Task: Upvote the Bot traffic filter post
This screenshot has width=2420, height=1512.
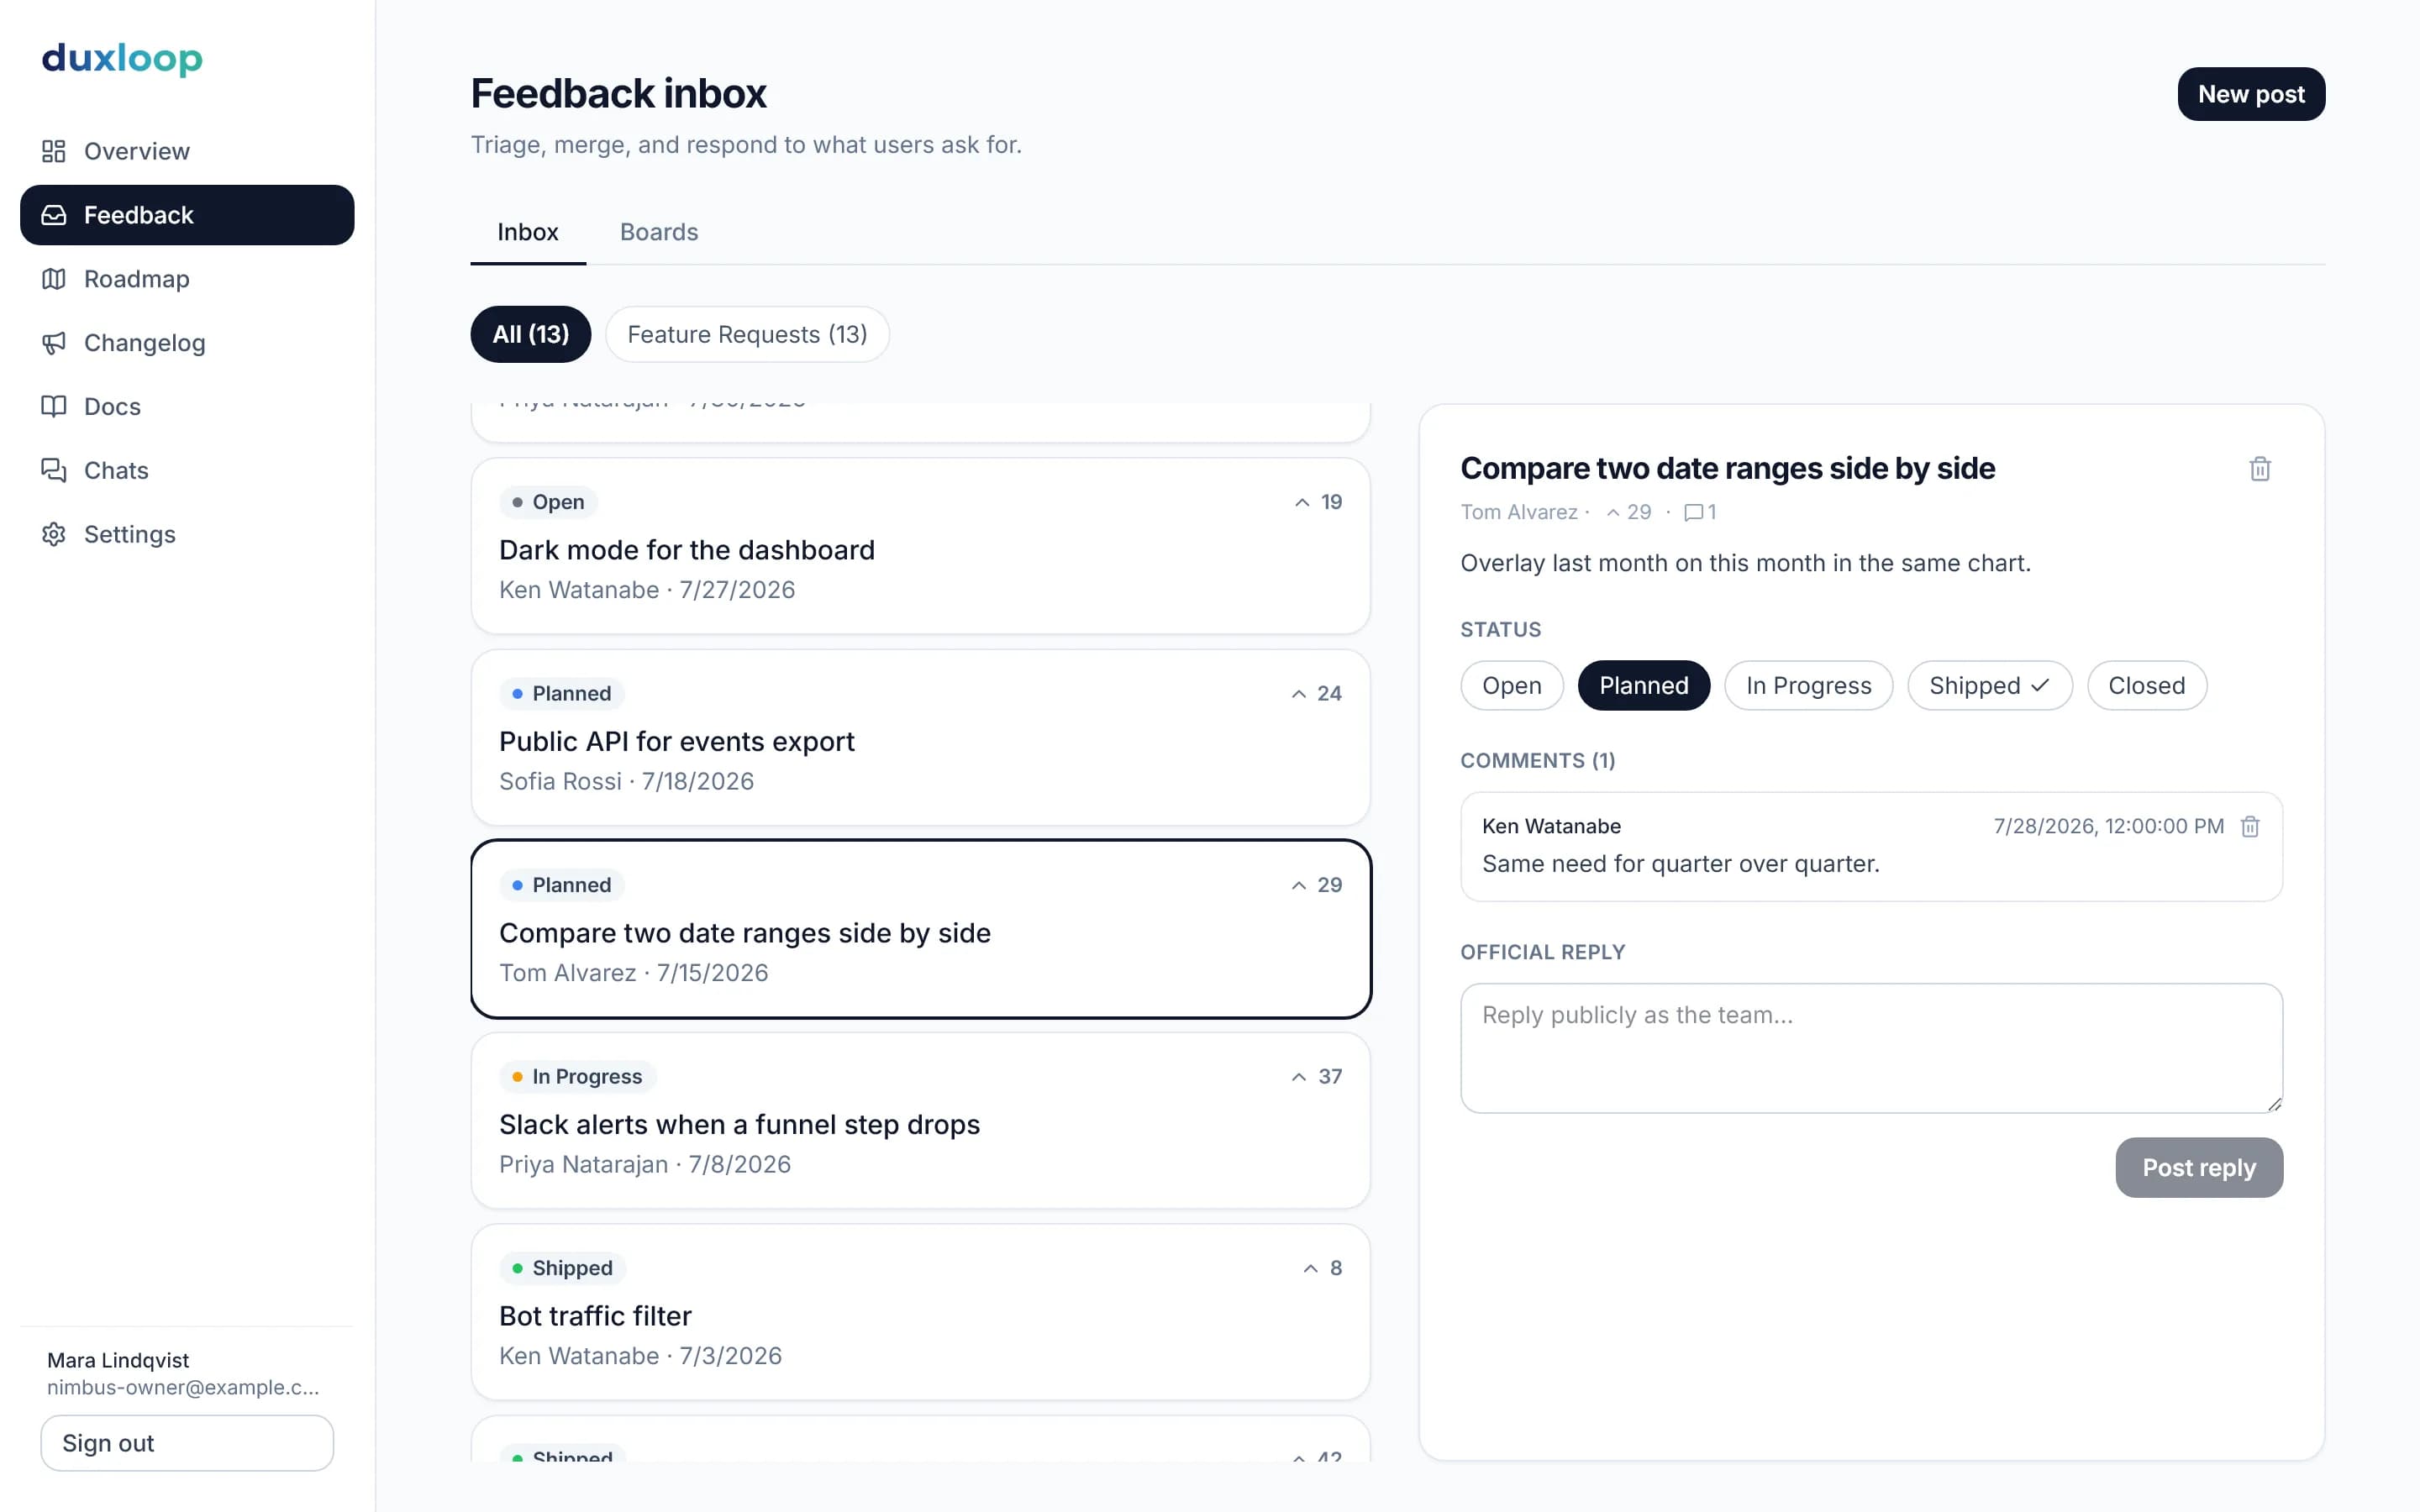Action: click(1322, 1268)
